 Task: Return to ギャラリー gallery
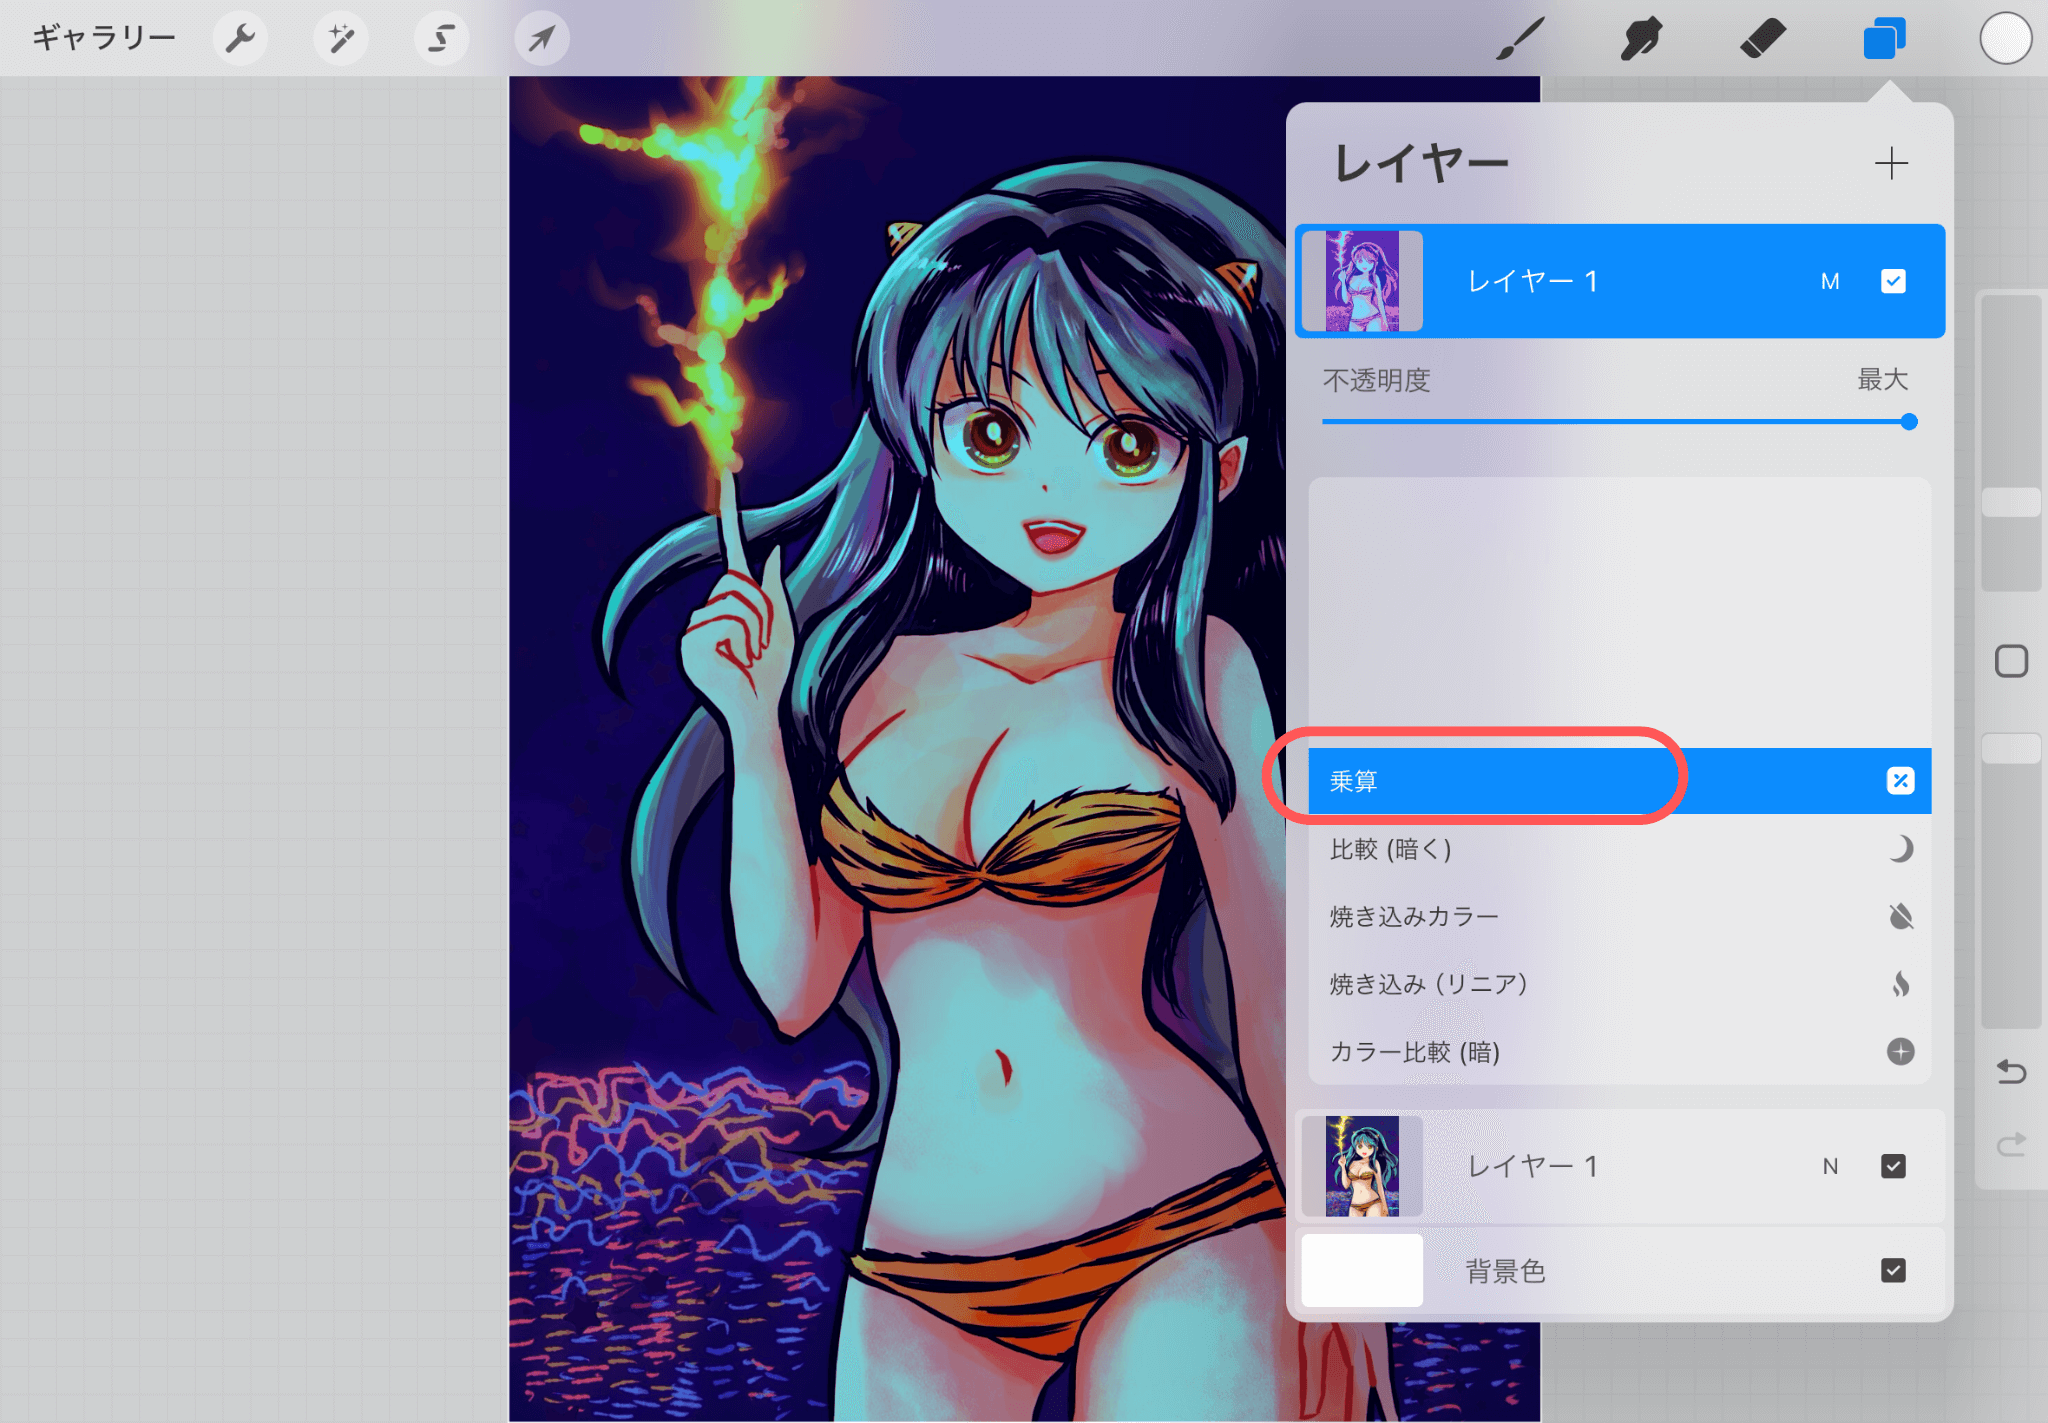(104, 39)
